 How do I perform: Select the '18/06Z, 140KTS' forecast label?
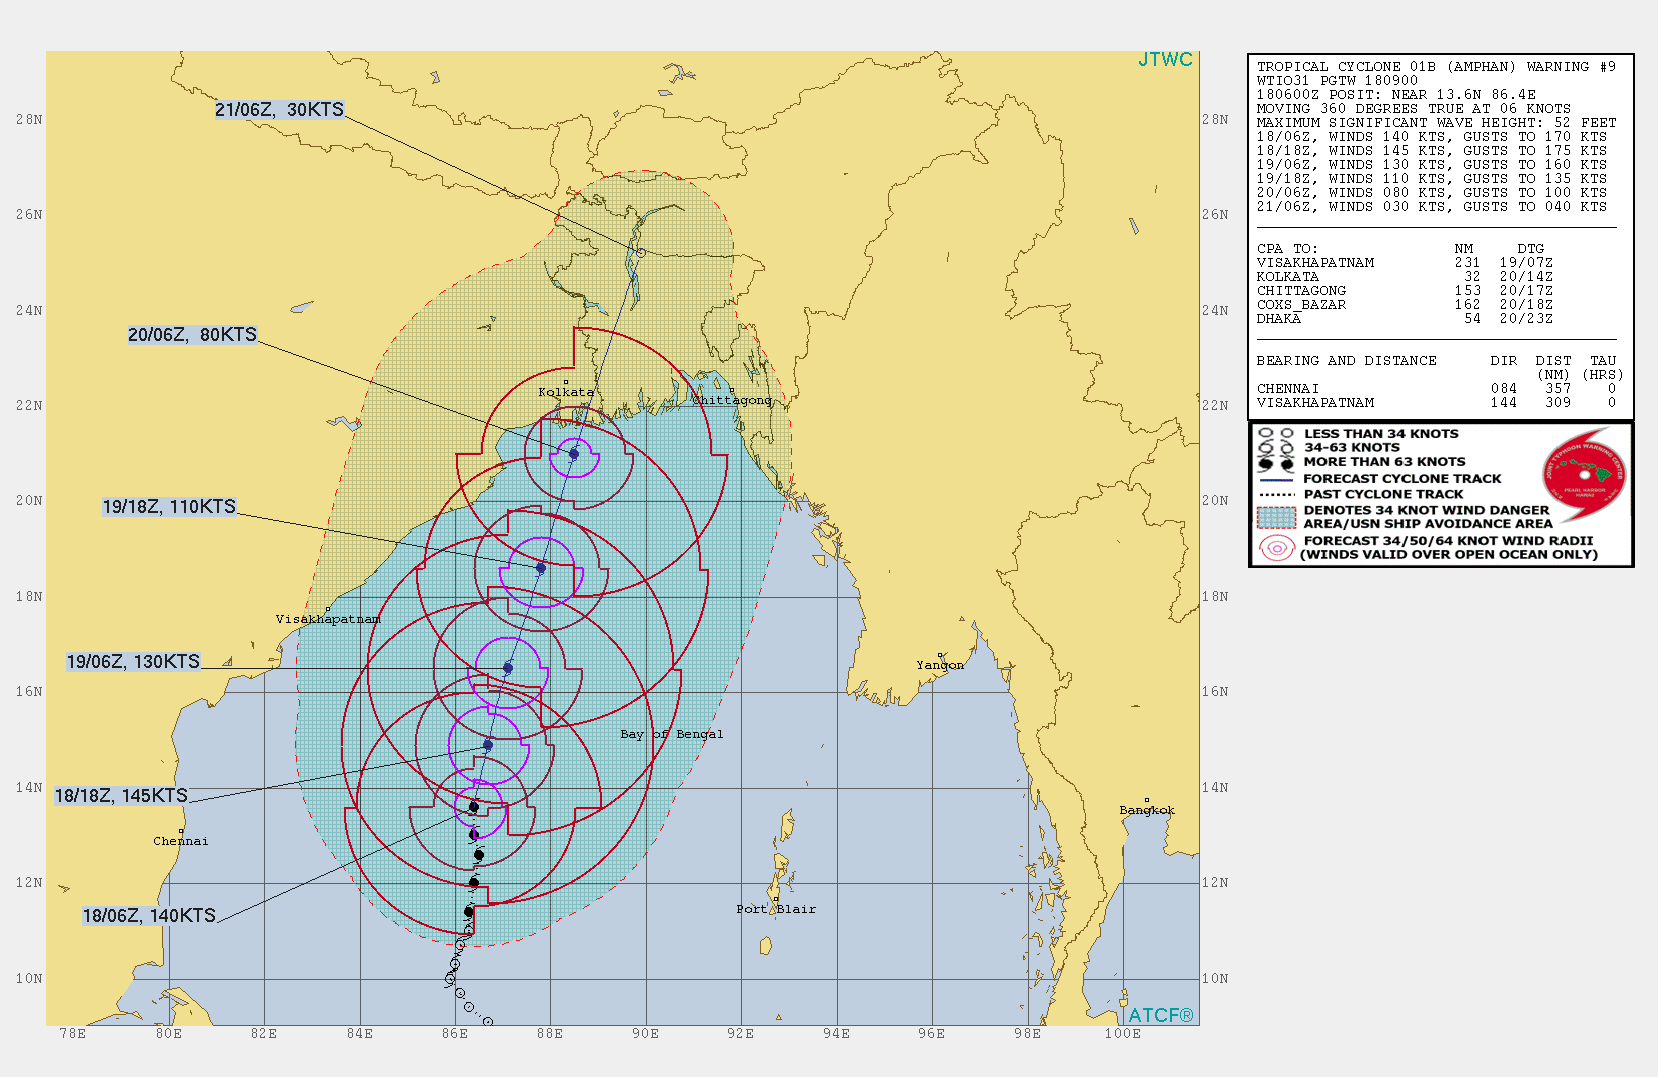(149, 915)
